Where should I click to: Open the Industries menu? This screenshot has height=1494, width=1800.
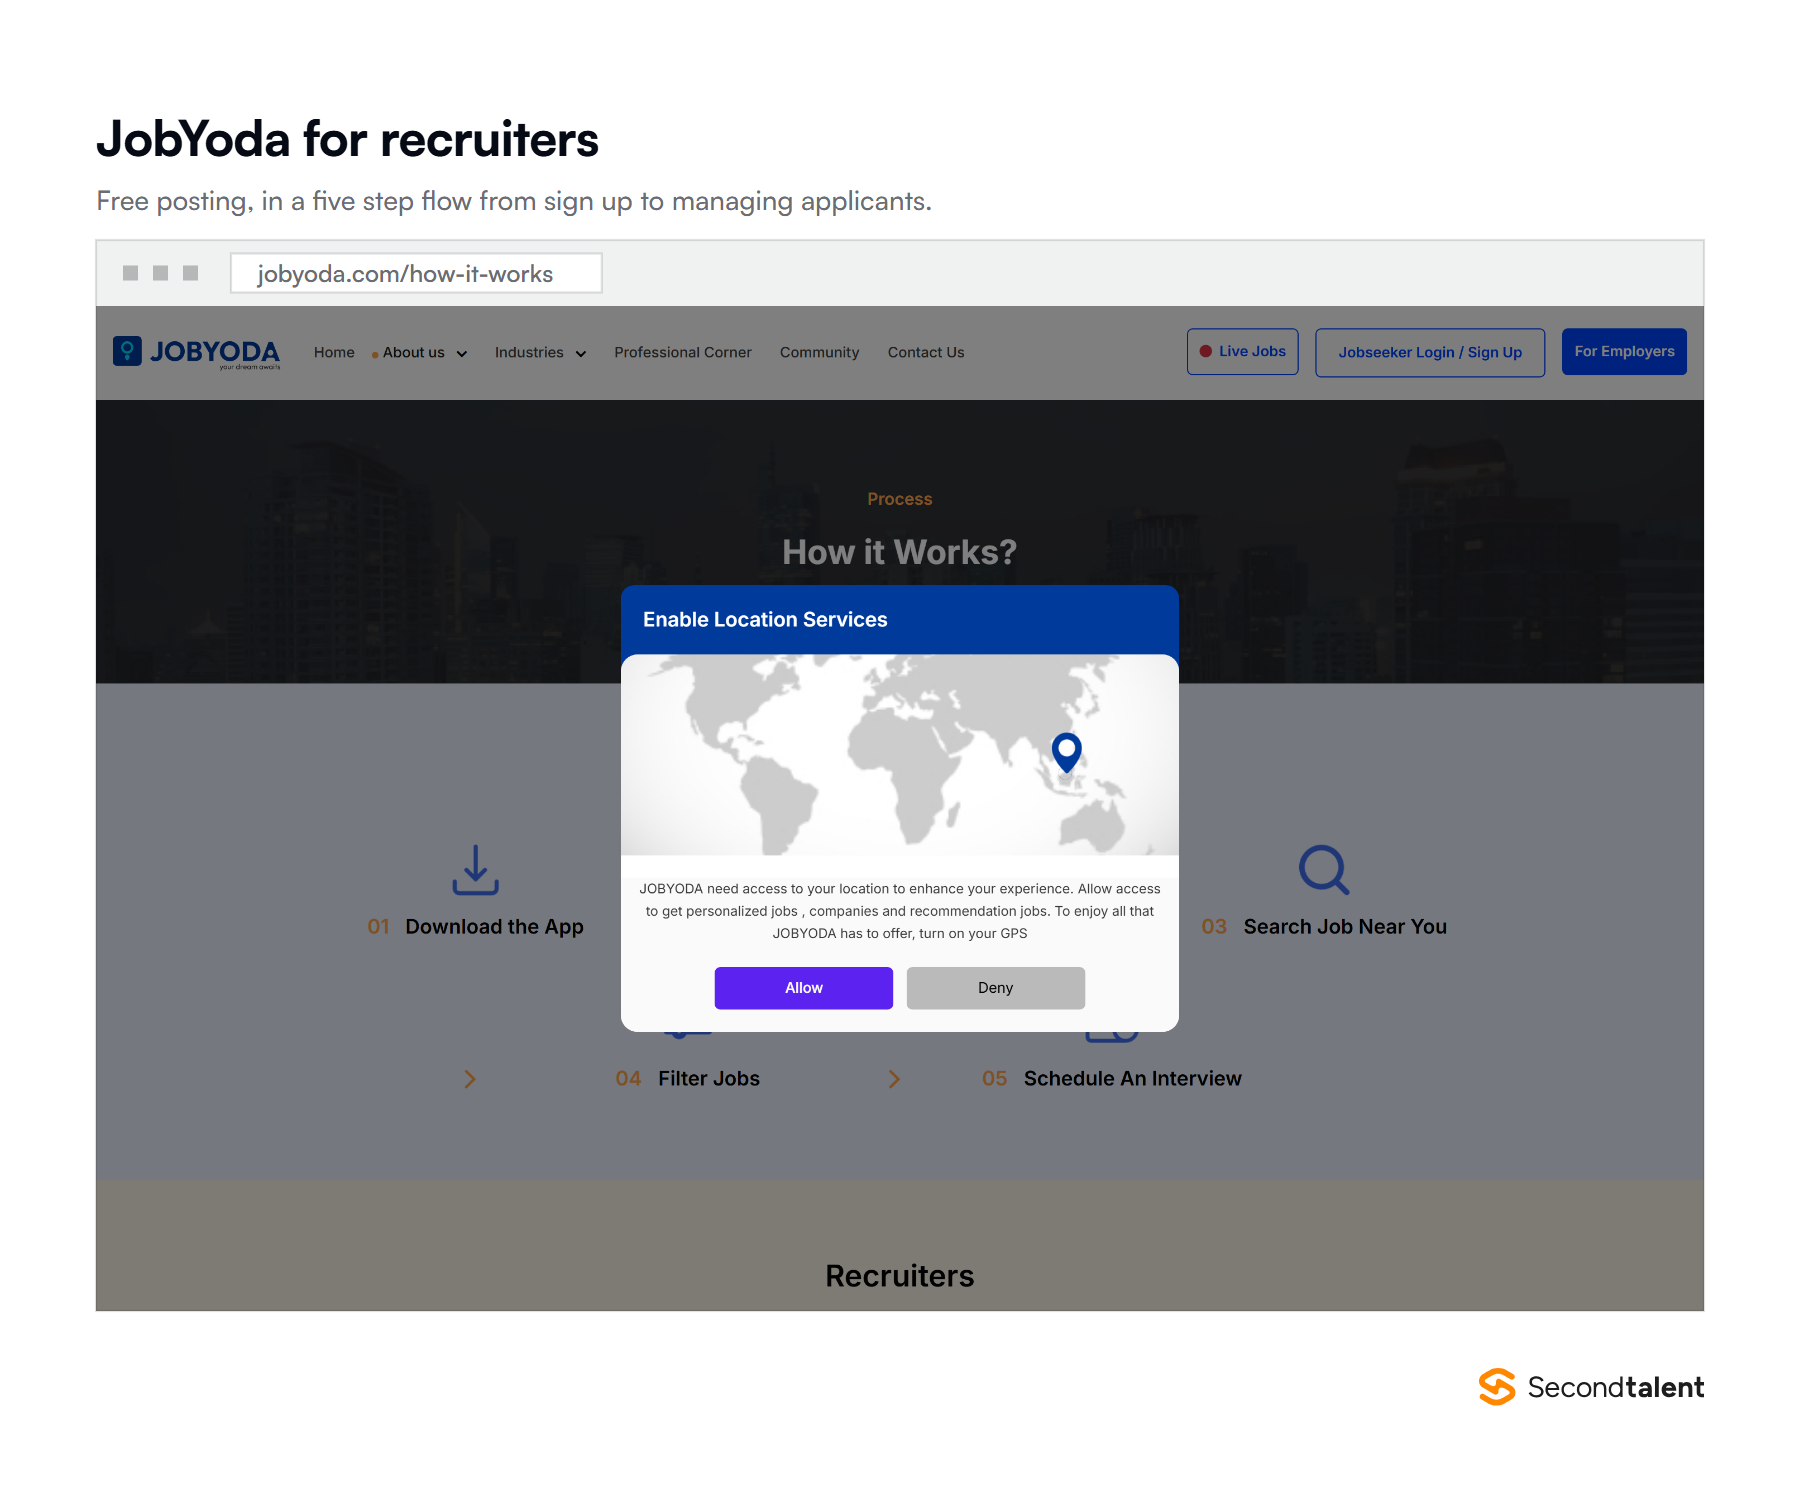[529, 352]
